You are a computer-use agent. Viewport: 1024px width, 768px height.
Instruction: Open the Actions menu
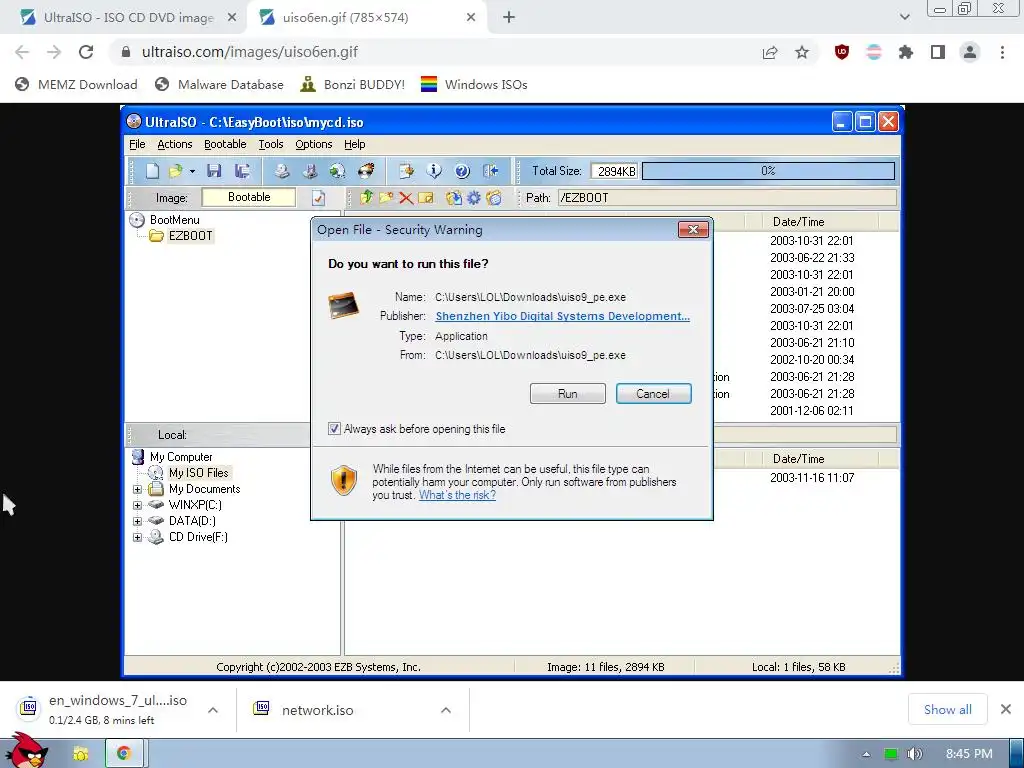174,144
